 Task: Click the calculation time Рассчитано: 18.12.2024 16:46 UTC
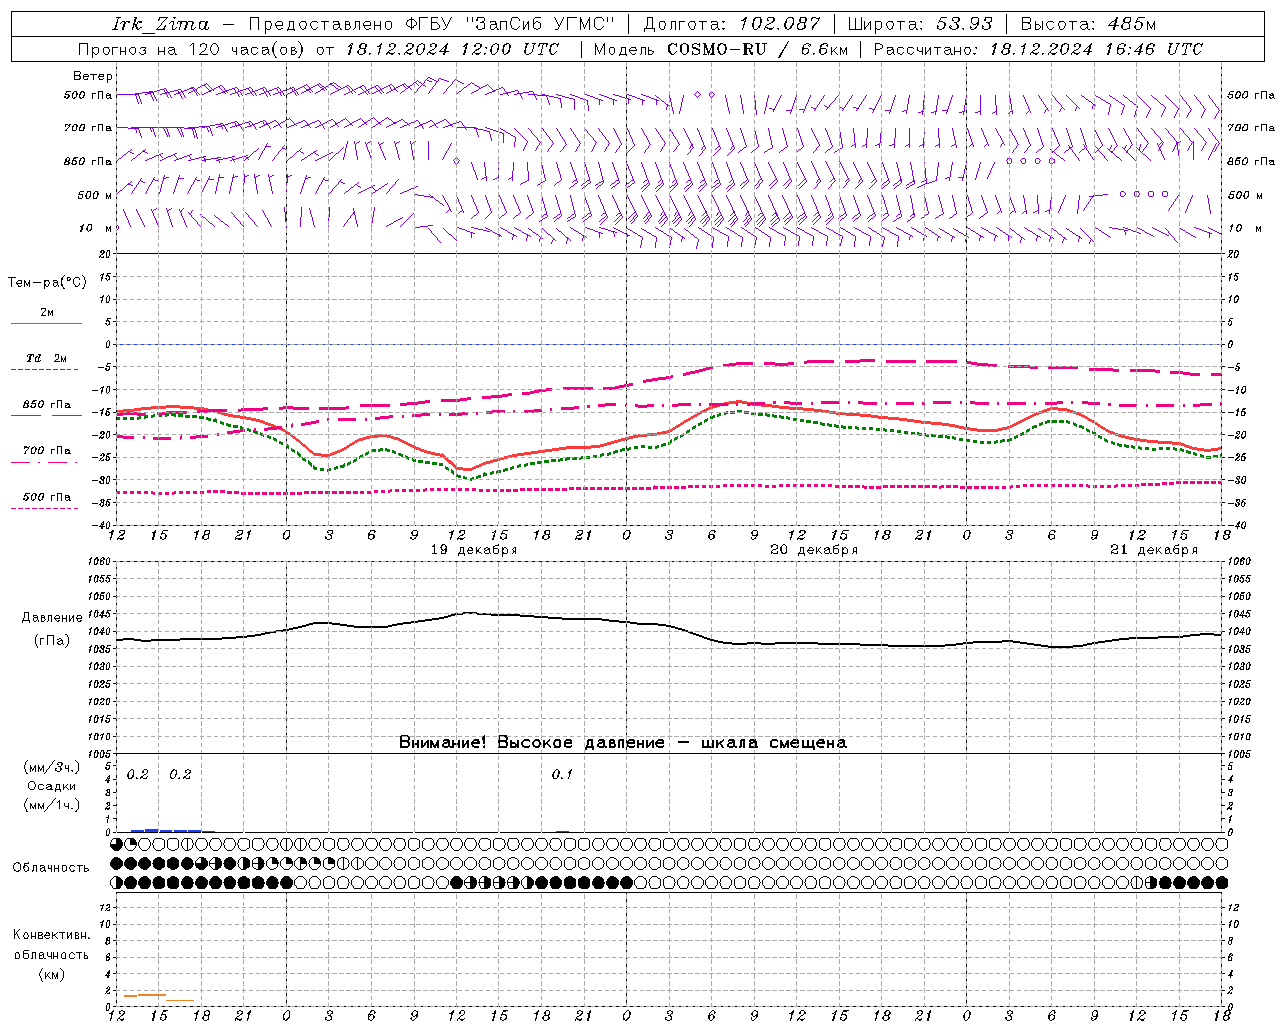click(1038, 49)
